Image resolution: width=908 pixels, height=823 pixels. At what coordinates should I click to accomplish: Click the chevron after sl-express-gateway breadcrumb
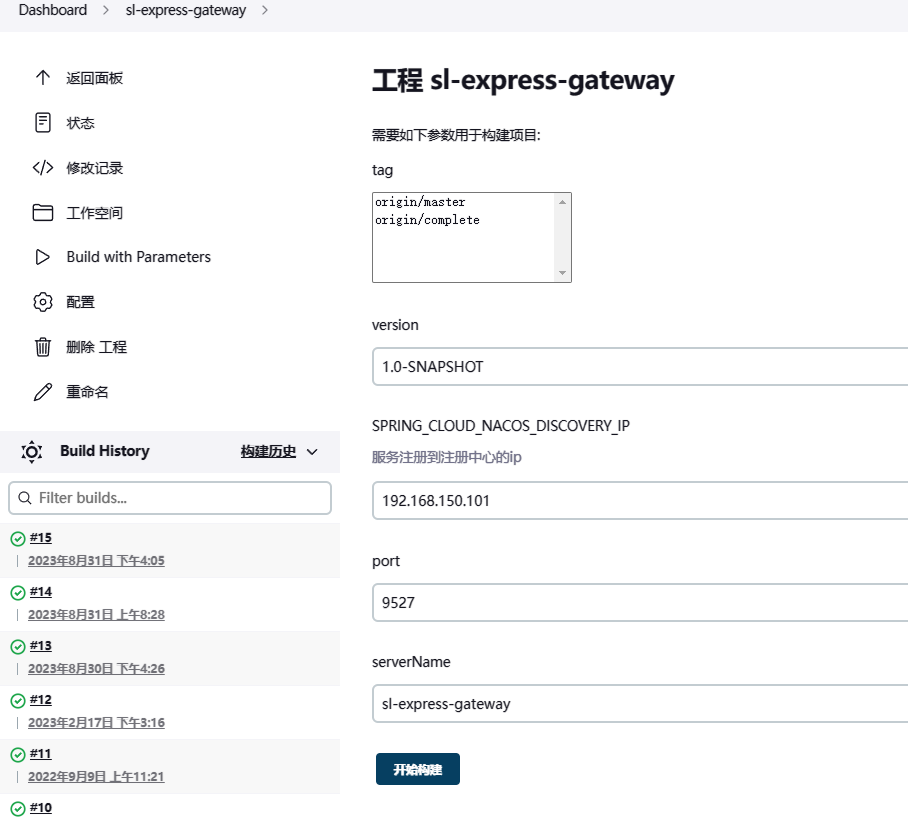click(265, 10)
